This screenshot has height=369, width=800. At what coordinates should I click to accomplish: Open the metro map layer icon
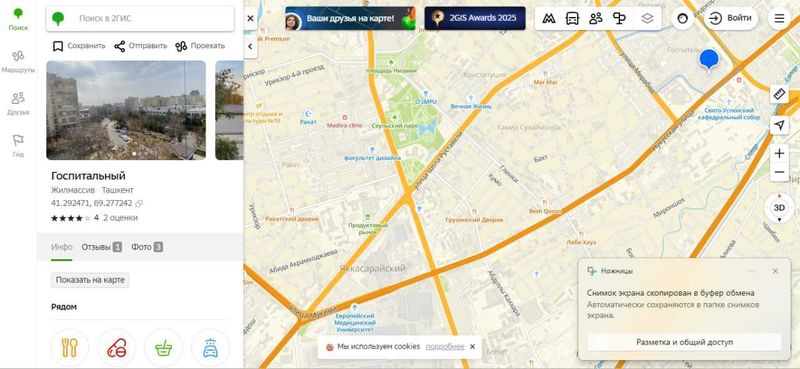click(x=548, y=18)
